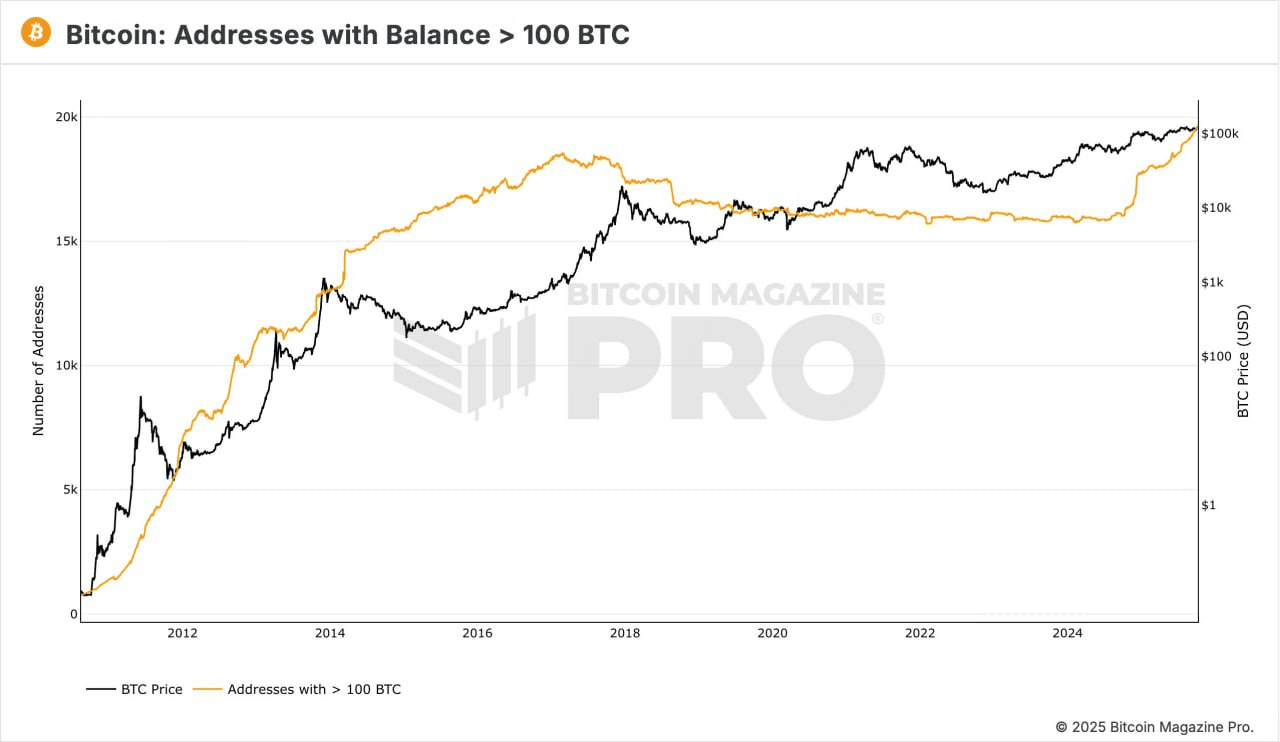Select the 2012 x-axis tick label
This screenshot has width=1280, height=742.
182,633
